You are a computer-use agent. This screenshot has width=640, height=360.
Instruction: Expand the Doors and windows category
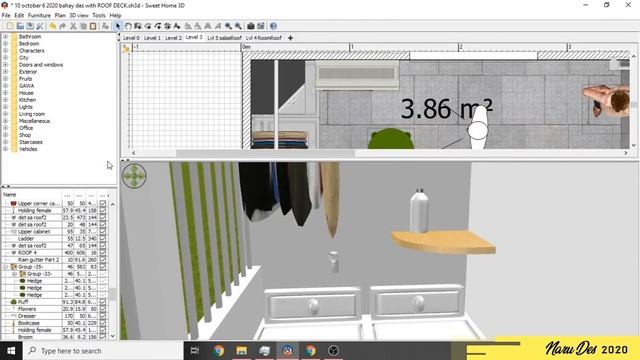[6, 64]
